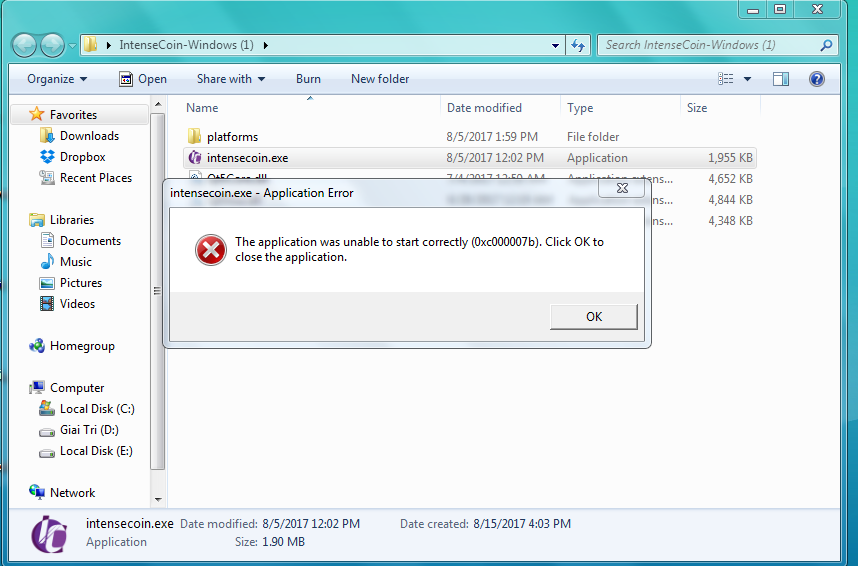Open Downloads in Favorites
Viewport: 858px width, 566px height.
[89, 136]
